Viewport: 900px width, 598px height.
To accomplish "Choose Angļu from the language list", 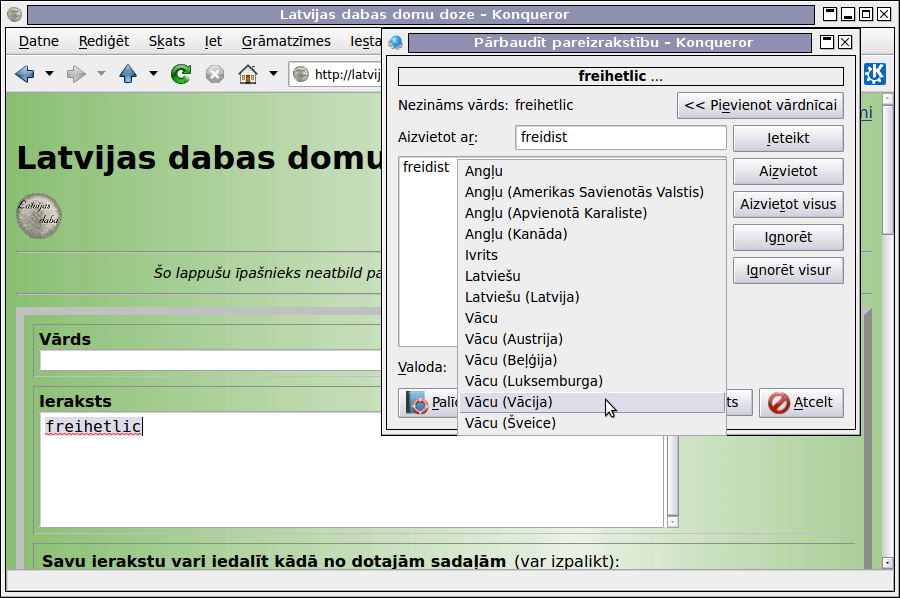I will (x=591, y=171).
